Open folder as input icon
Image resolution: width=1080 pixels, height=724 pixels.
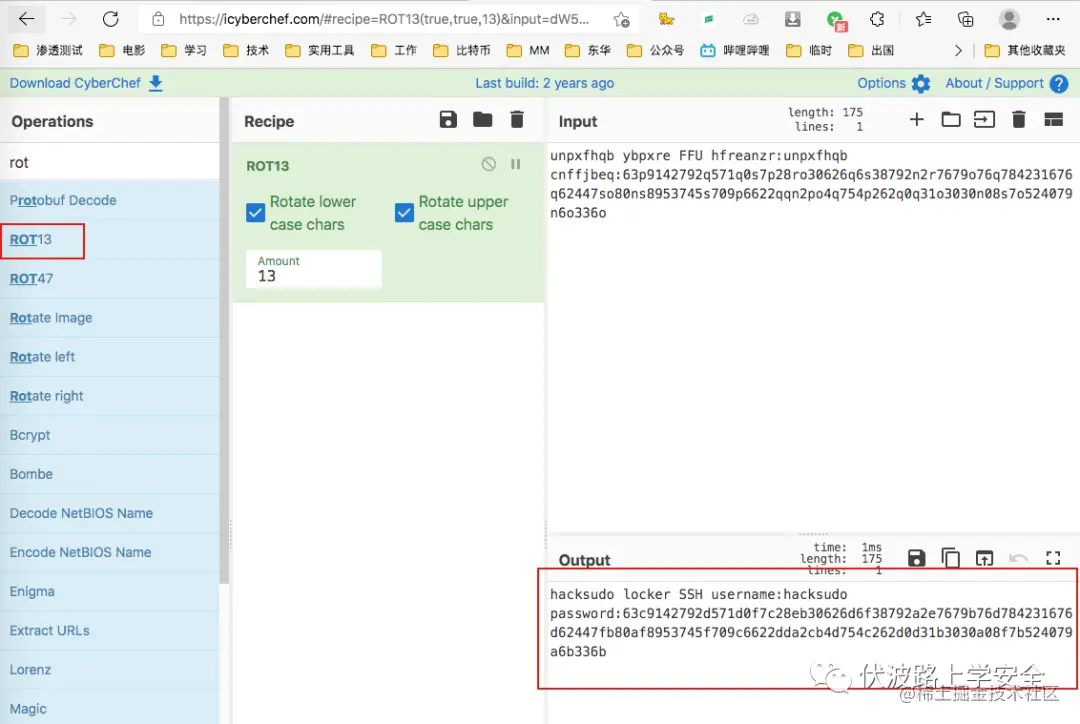click(951, 119)
